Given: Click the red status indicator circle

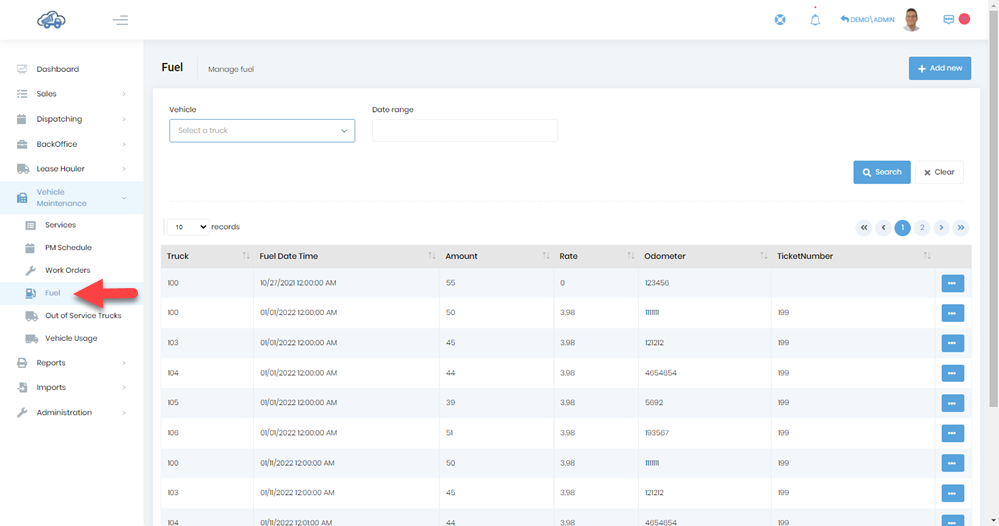Looking at the screenshot, I should (x=965, y=19).
